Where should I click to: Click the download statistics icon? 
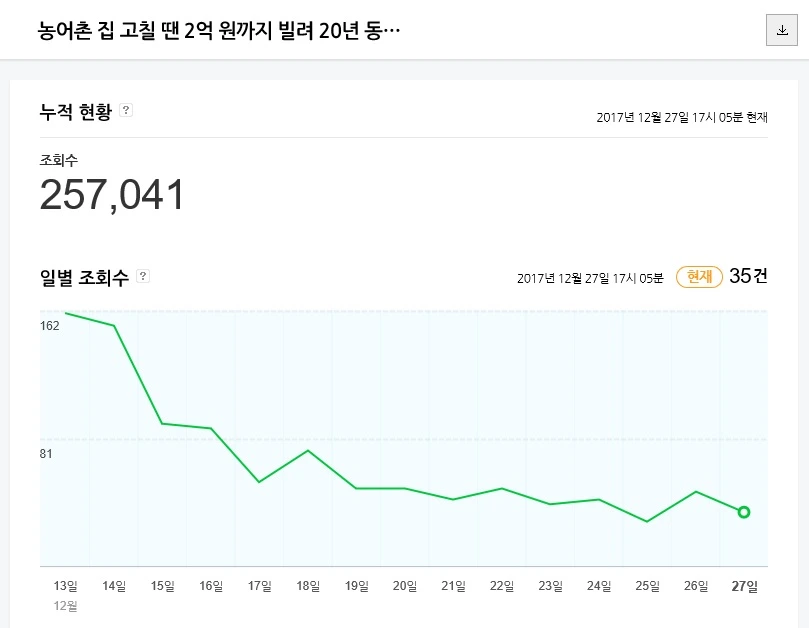[x=783, y=29]
